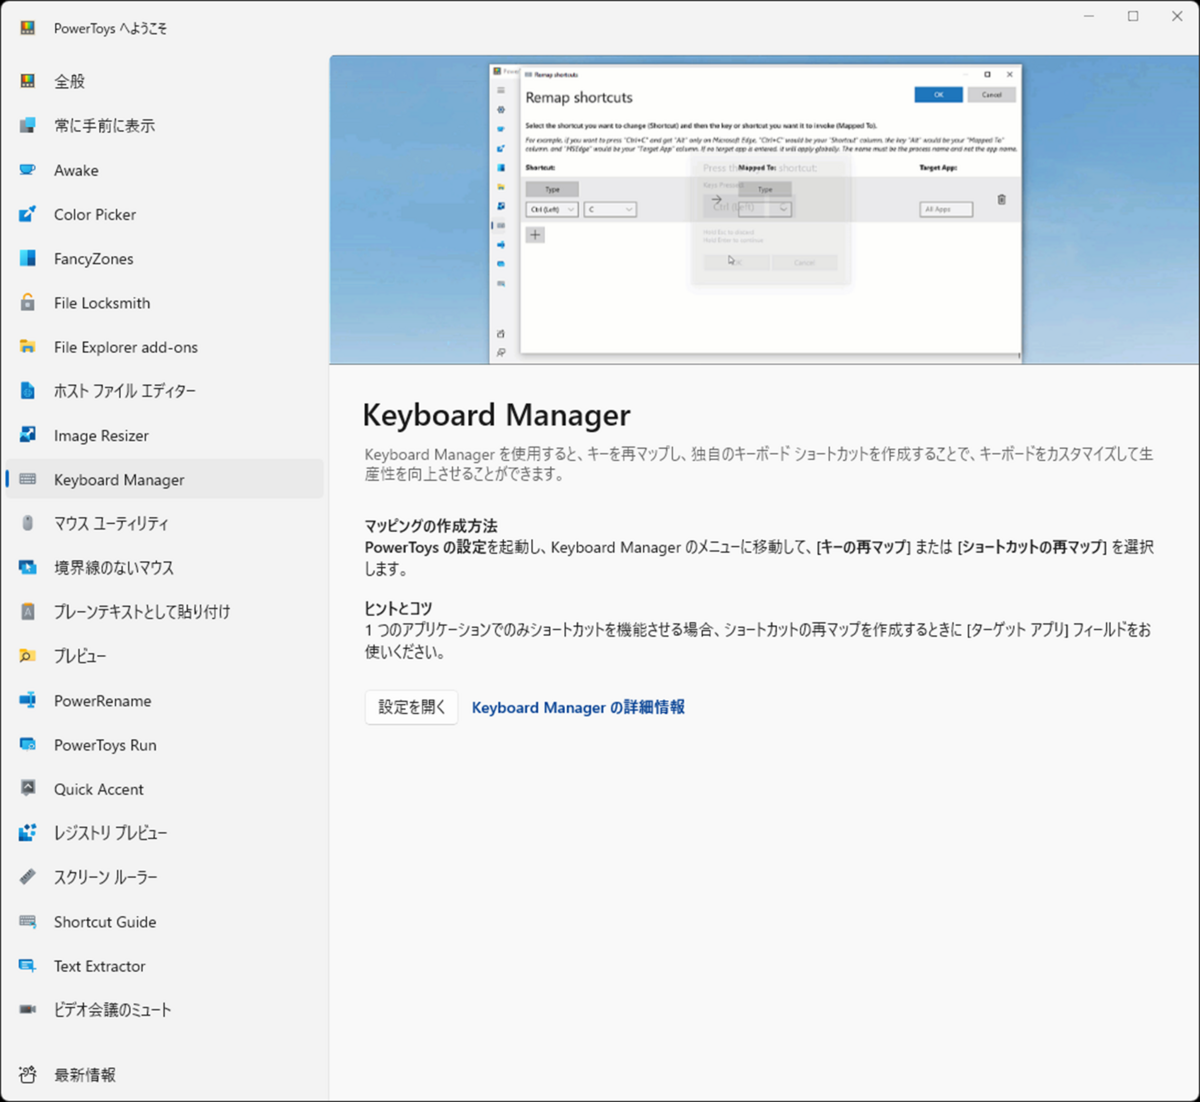Click the 最新情報 icon at sidebar bottom
The image size is (1200, 1102).
point(28,1074)
